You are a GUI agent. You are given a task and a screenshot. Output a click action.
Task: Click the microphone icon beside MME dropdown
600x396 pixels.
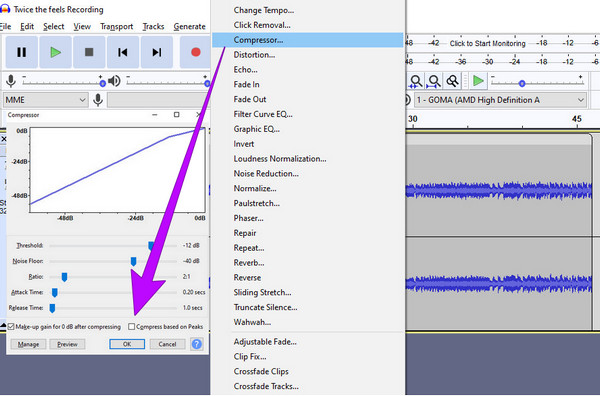pyautogui.click(x=98, y=100)
